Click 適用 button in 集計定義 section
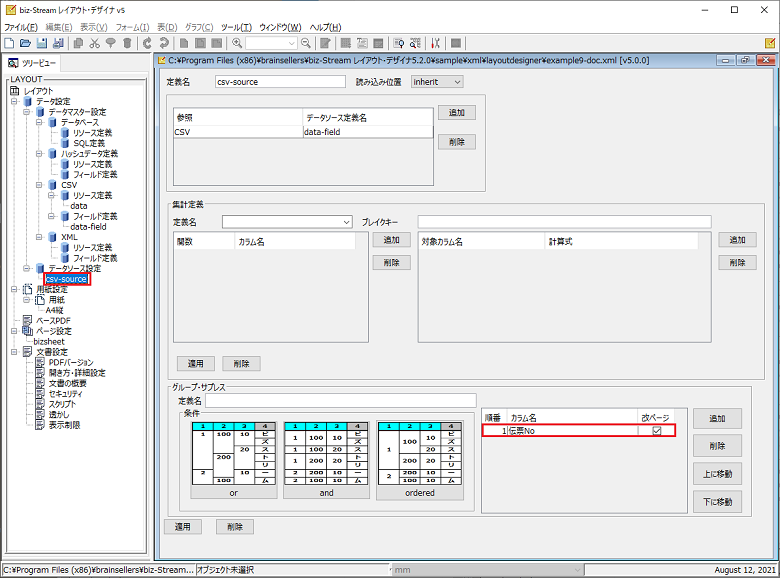780x578 pixels. click(x=195, y=364)
